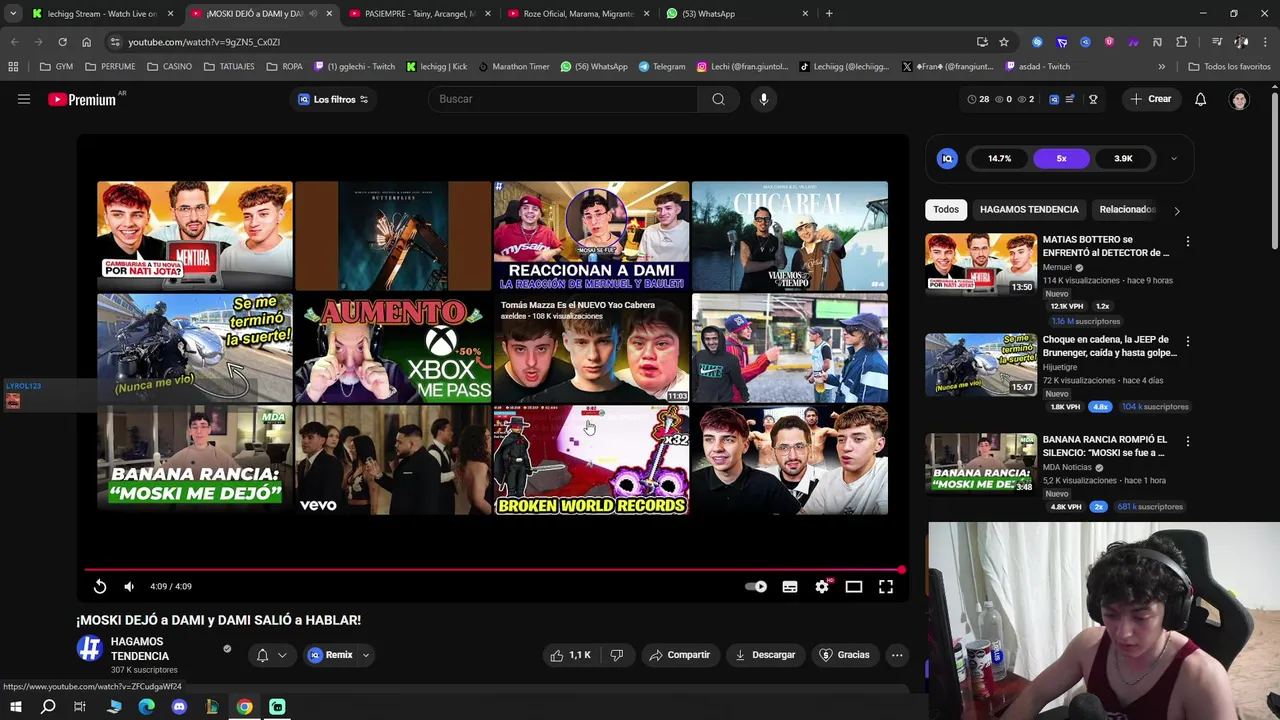Search with the magnifier button
The width and height of the screenshot is (1280, 720).
click(718, 99)
